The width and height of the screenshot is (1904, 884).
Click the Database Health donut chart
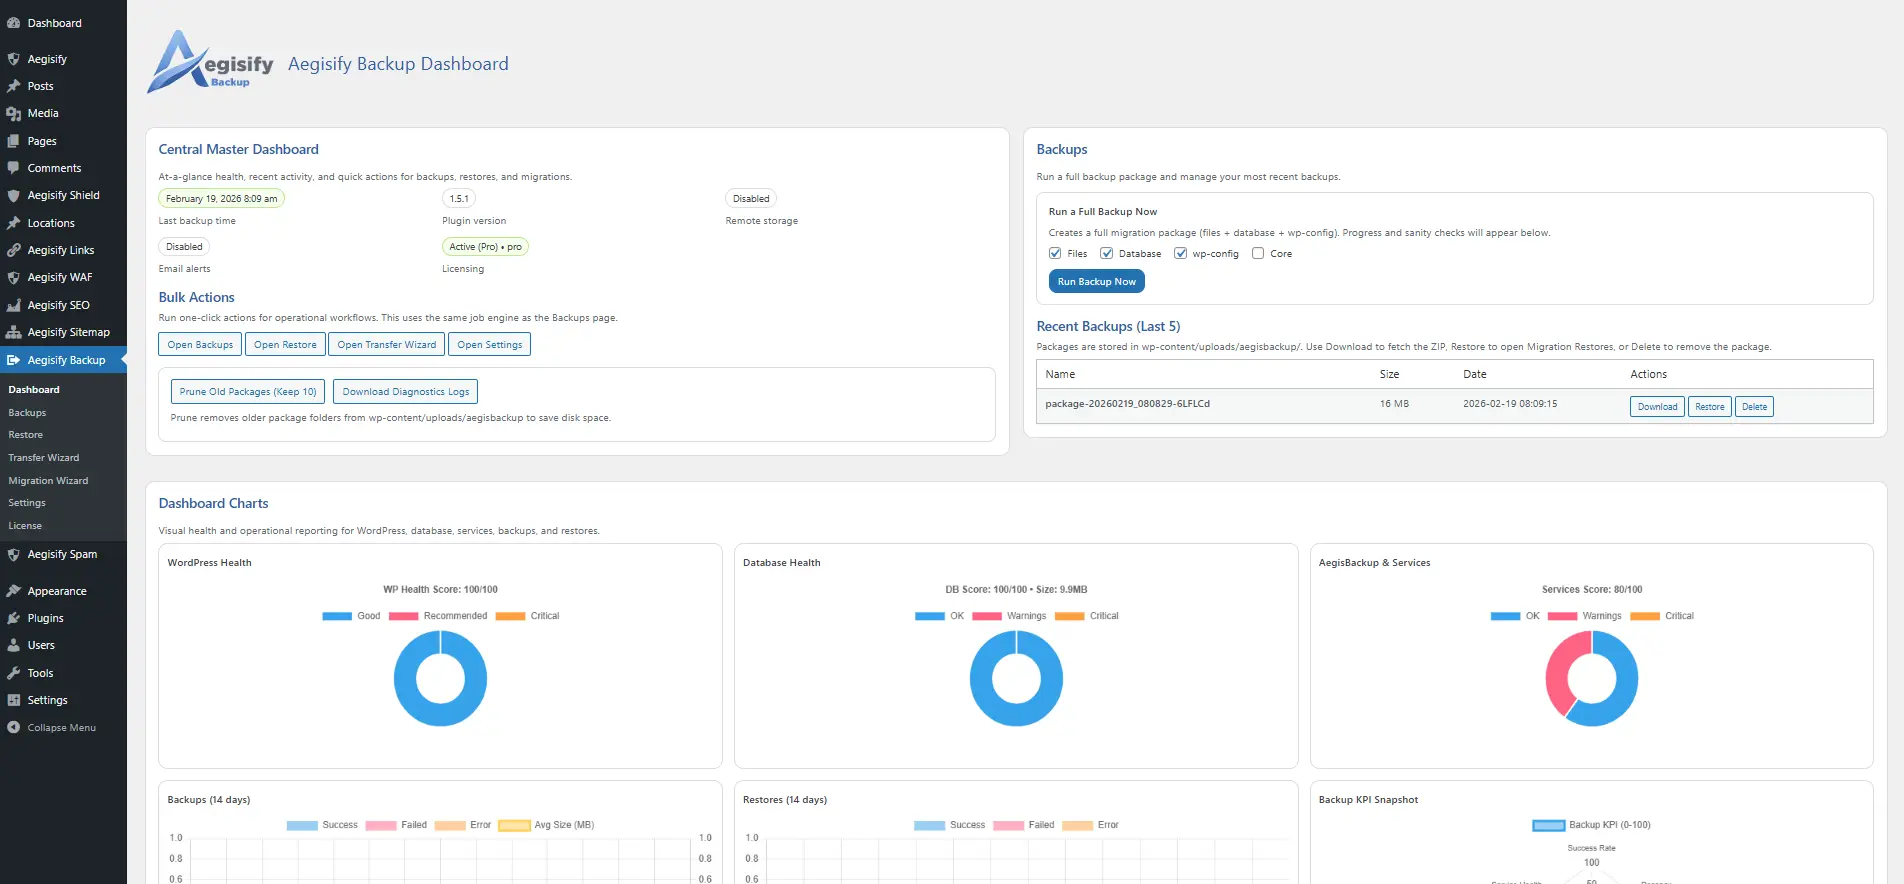[1016, 679]
